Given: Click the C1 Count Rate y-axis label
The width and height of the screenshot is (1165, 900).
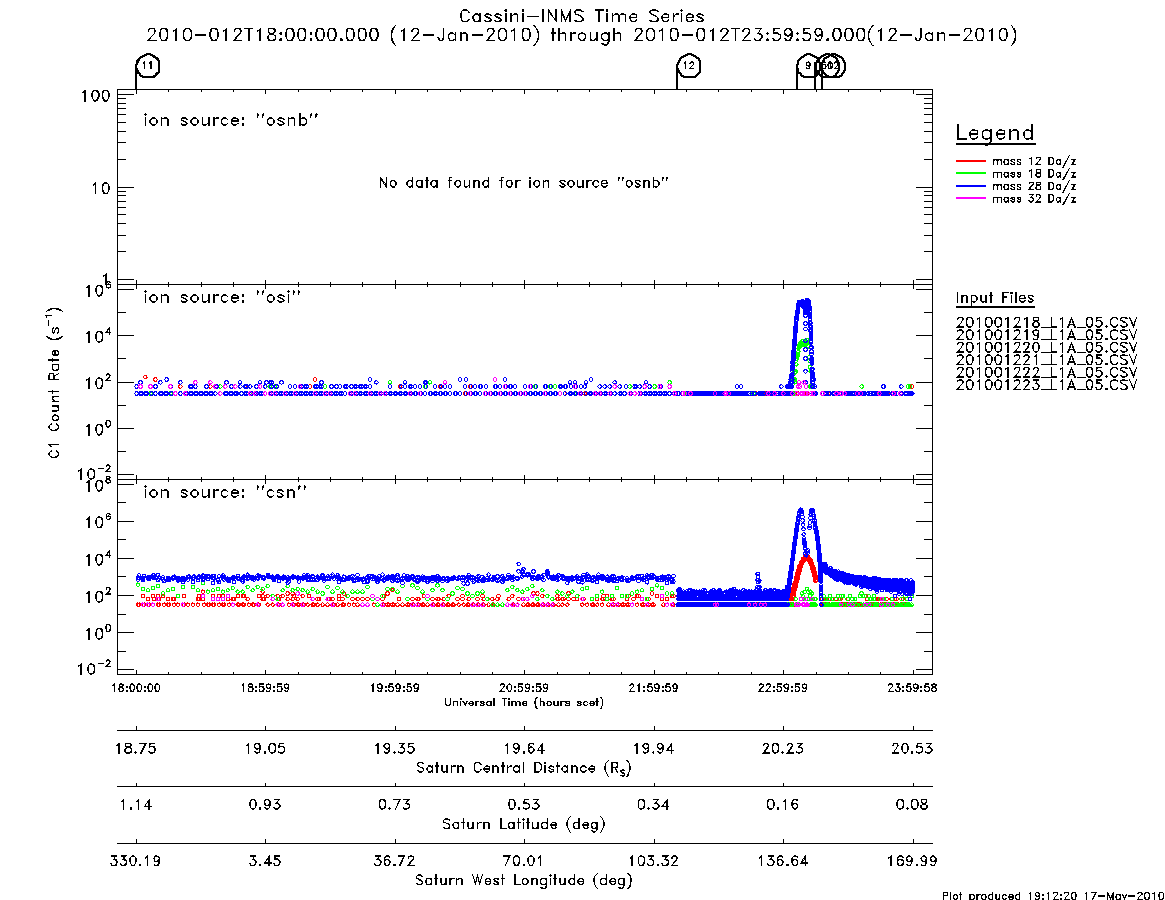Looking at the screenshot, I should pyautogui.click(x=54, y=383).
